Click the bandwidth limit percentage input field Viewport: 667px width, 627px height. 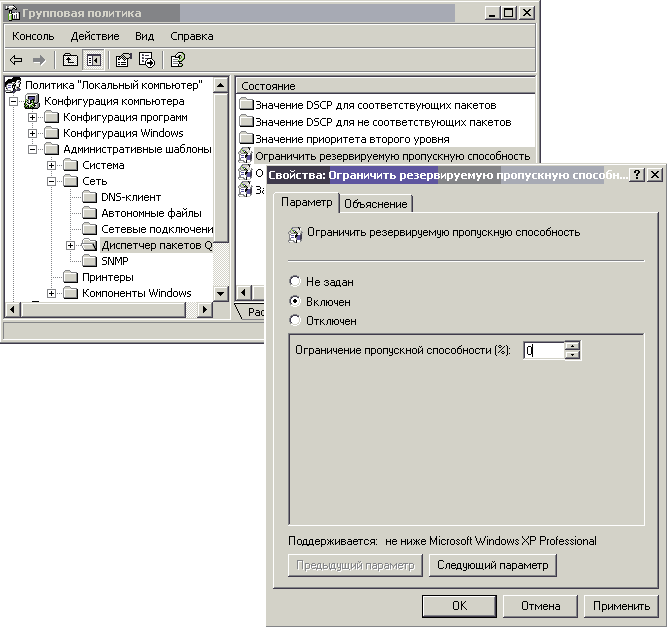pos(543,351)
